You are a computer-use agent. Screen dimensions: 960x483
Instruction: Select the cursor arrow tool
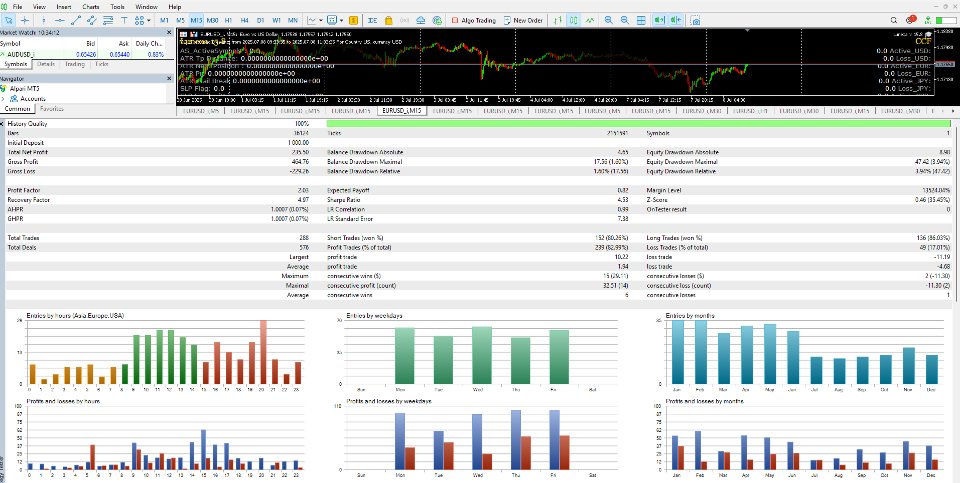click(x=9, y=20)
